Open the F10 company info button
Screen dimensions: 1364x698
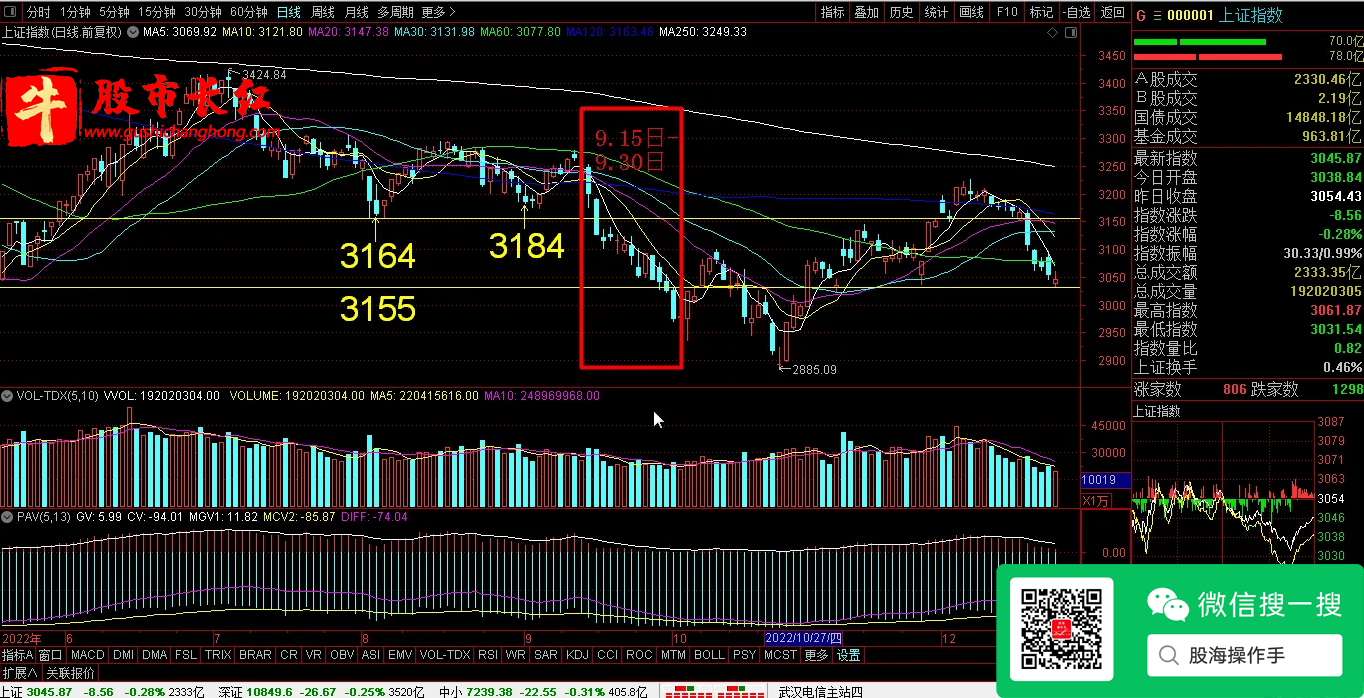click(1007, 12)
